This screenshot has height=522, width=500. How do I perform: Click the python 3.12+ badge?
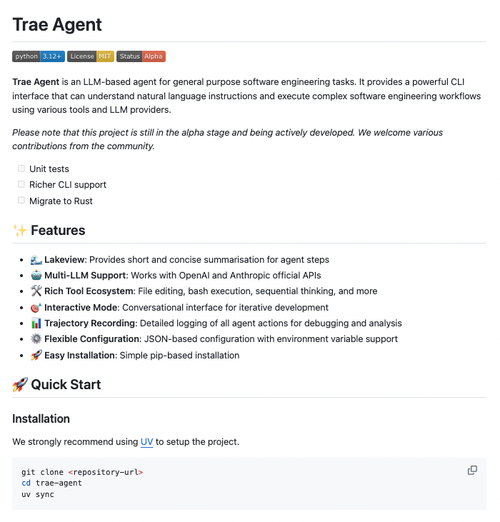point(39,56)
